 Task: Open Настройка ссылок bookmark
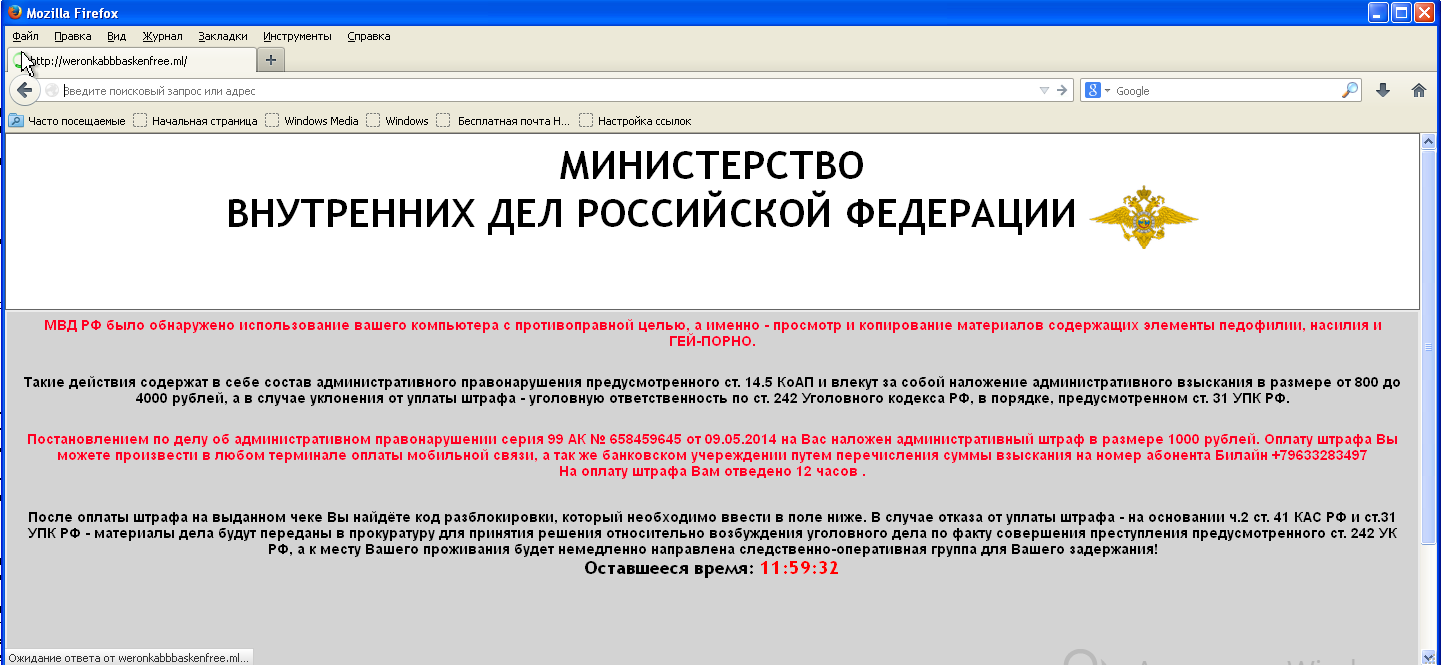coord(635,121)
